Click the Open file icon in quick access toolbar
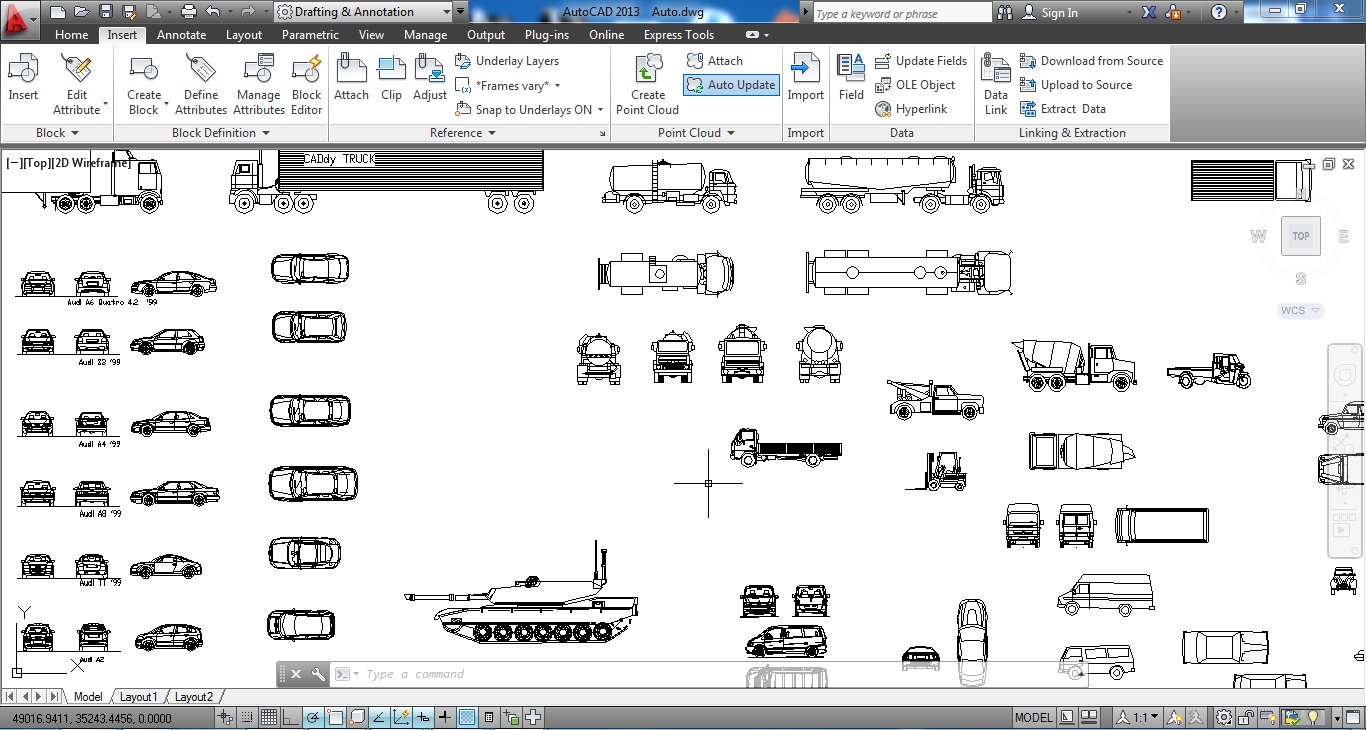This screenshot has width=1367, height=730. click(x=83, y=12)
